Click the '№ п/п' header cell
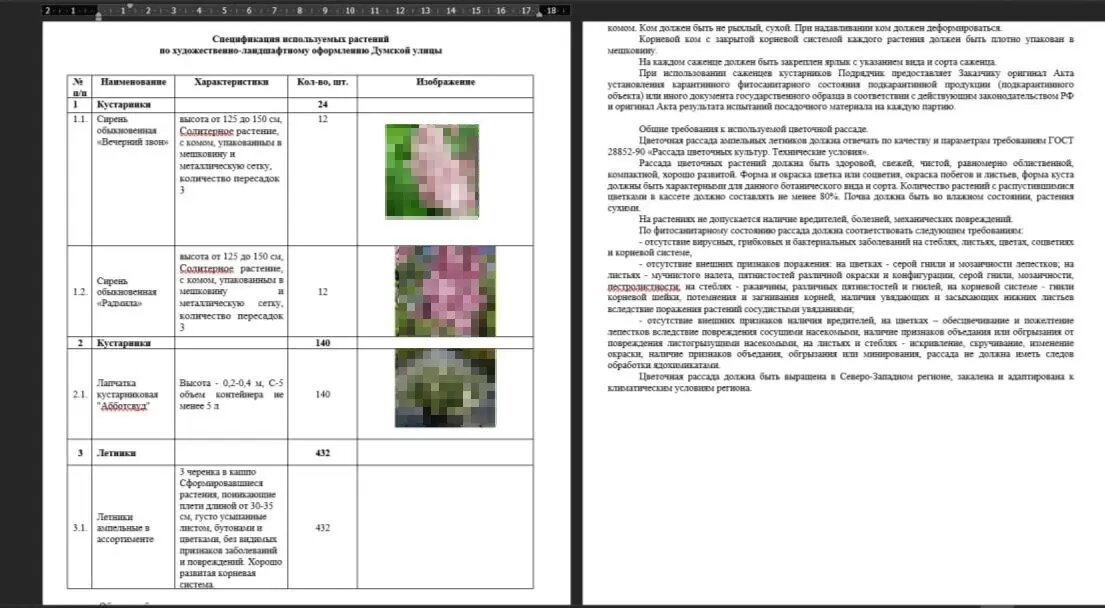The image size is (1105, 608). coord(80,87)
